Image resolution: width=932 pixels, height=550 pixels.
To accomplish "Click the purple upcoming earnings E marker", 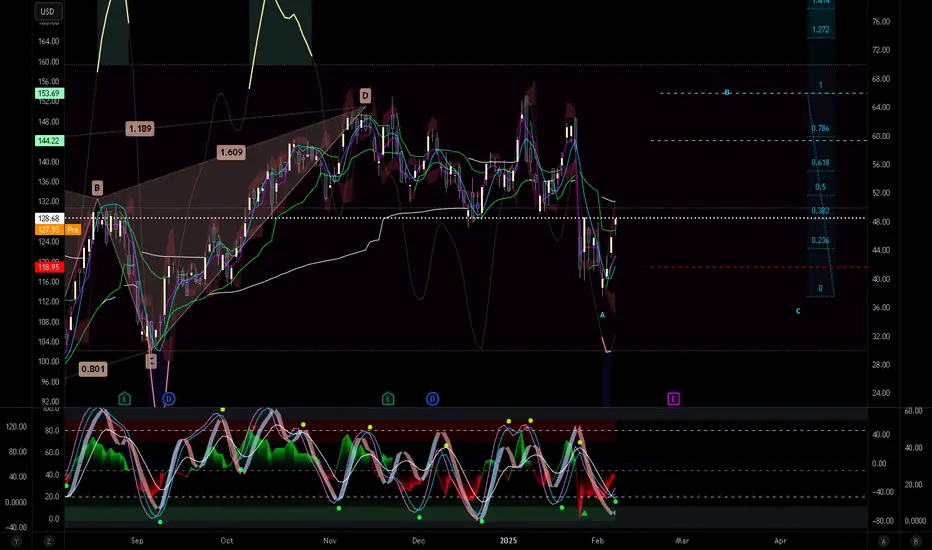I will point(673,398).
